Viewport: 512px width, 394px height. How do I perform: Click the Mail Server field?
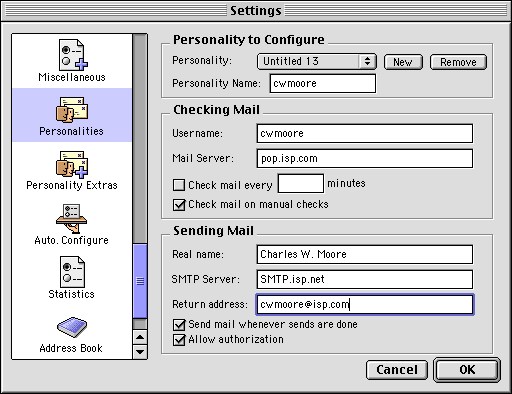365,158
